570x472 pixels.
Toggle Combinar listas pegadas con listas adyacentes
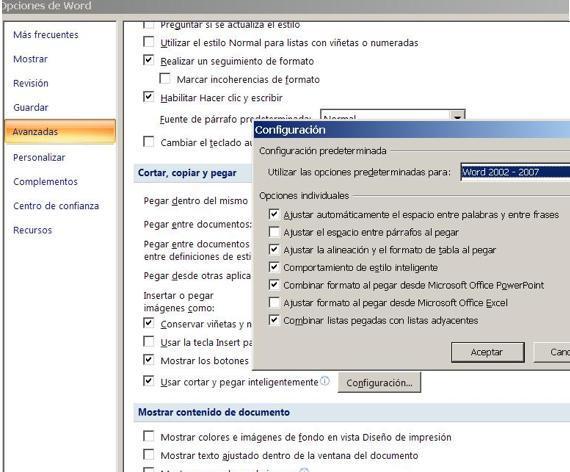click(274, 320)
